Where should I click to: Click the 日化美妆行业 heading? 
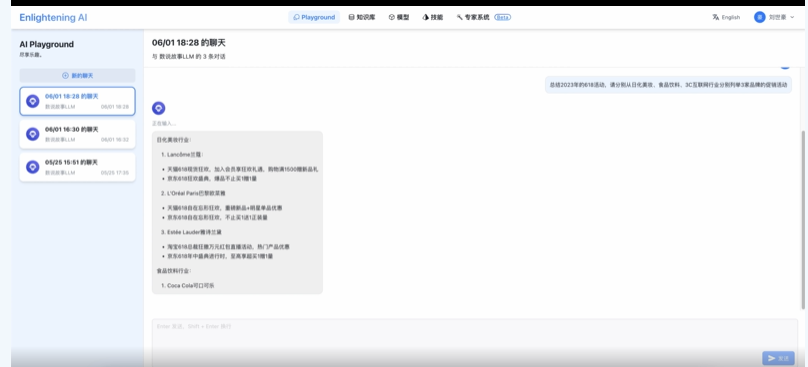[174, 140]
